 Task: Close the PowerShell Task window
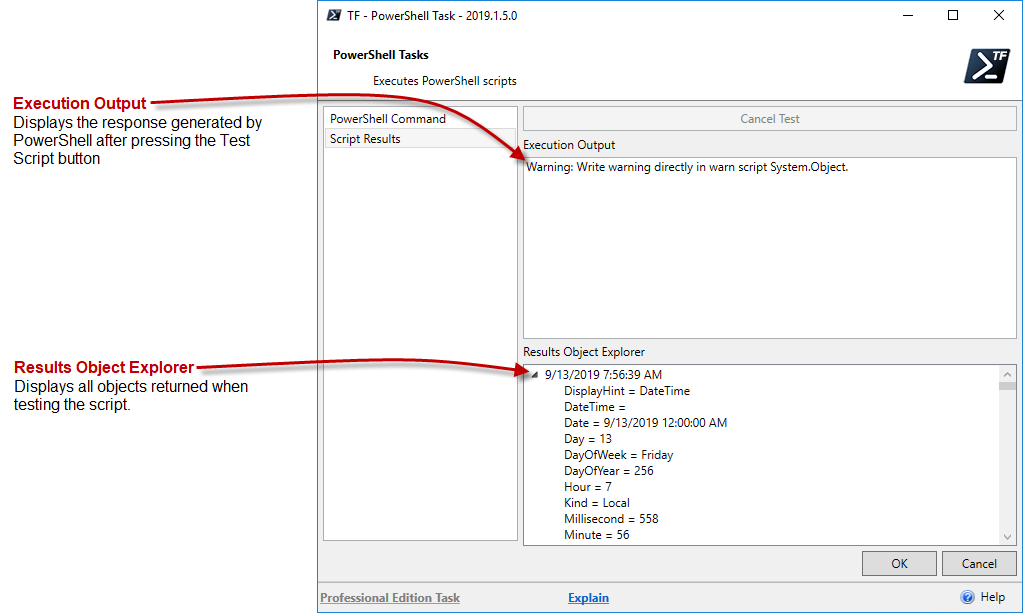click(x=998, y=15)
